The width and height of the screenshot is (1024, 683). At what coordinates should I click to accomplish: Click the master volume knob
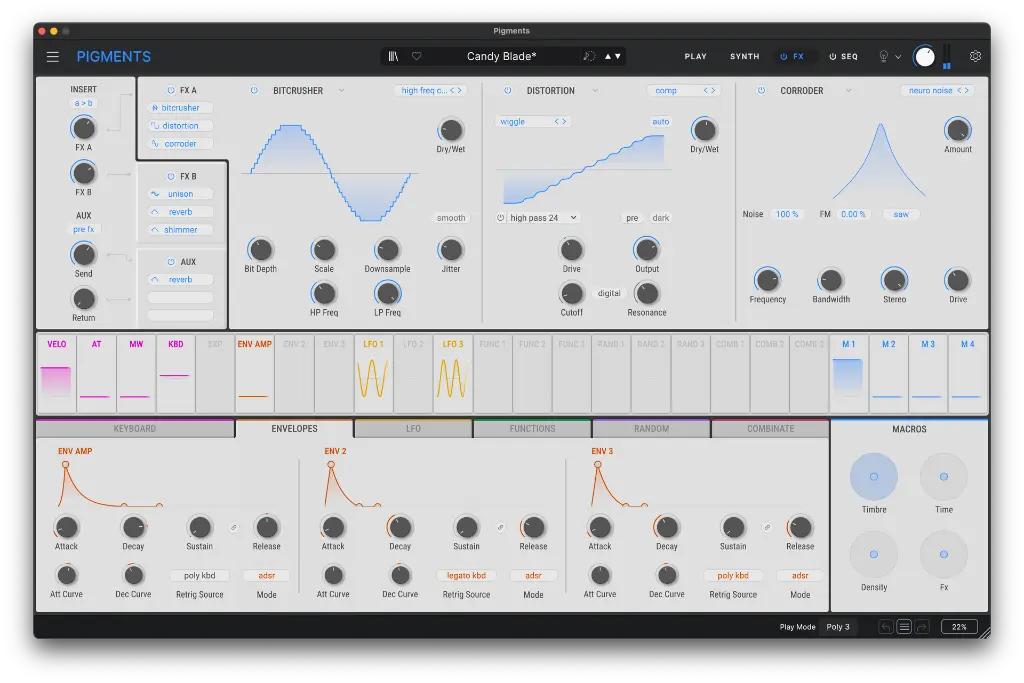tap(924, 57)
